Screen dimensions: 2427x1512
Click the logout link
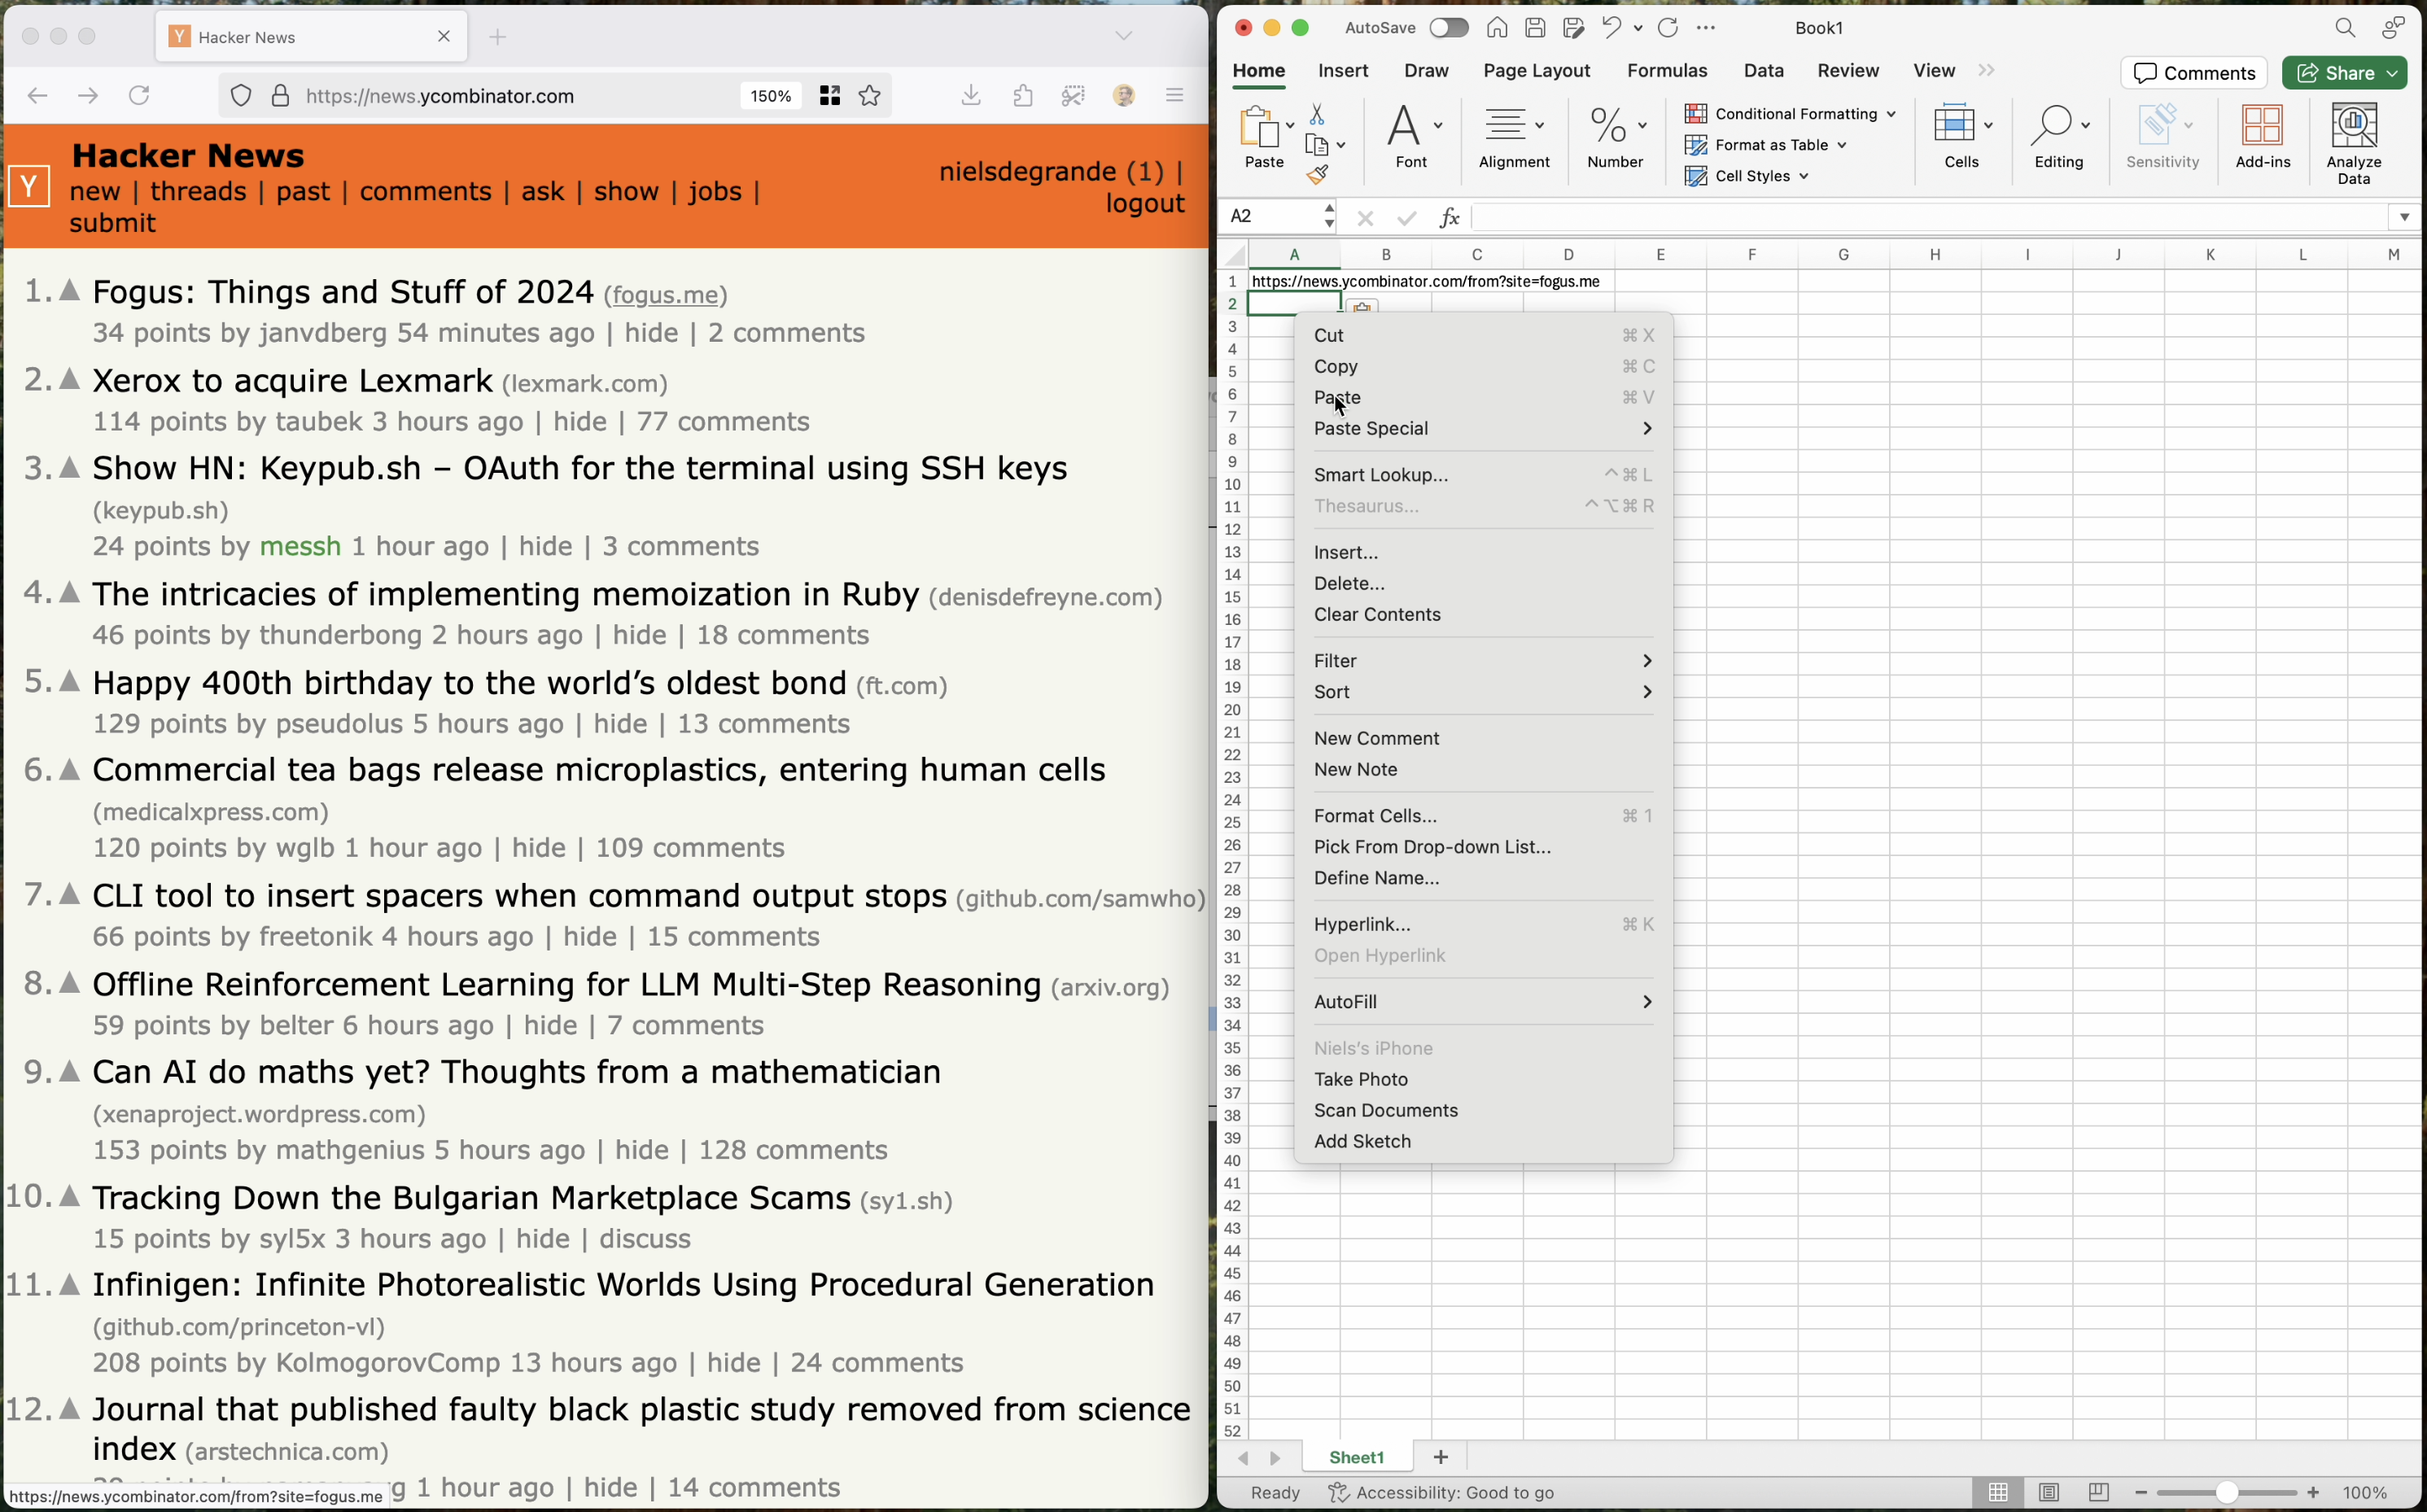(1145, 203)
